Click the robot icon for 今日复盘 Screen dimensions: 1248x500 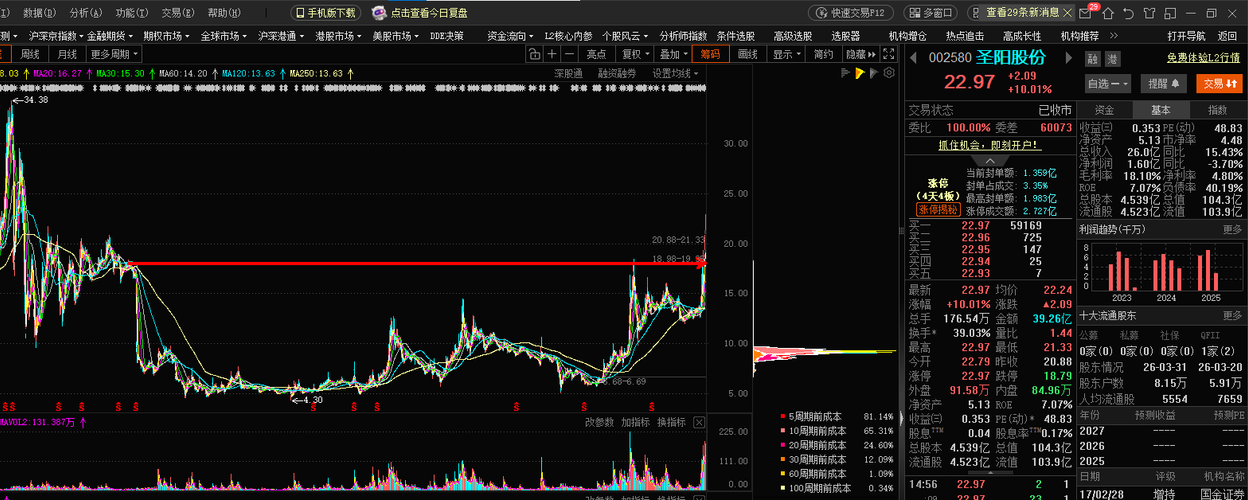pos(379,13)
